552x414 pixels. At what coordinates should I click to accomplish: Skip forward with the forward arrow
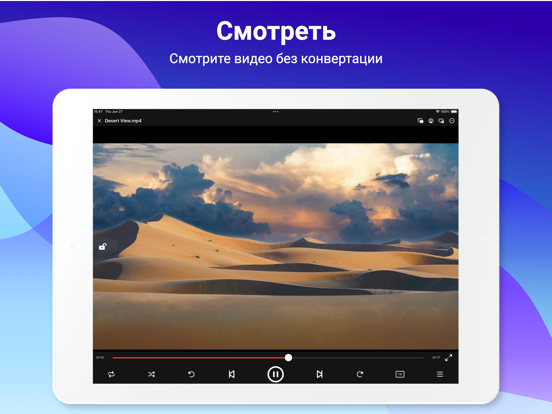[x=359, y=374]
